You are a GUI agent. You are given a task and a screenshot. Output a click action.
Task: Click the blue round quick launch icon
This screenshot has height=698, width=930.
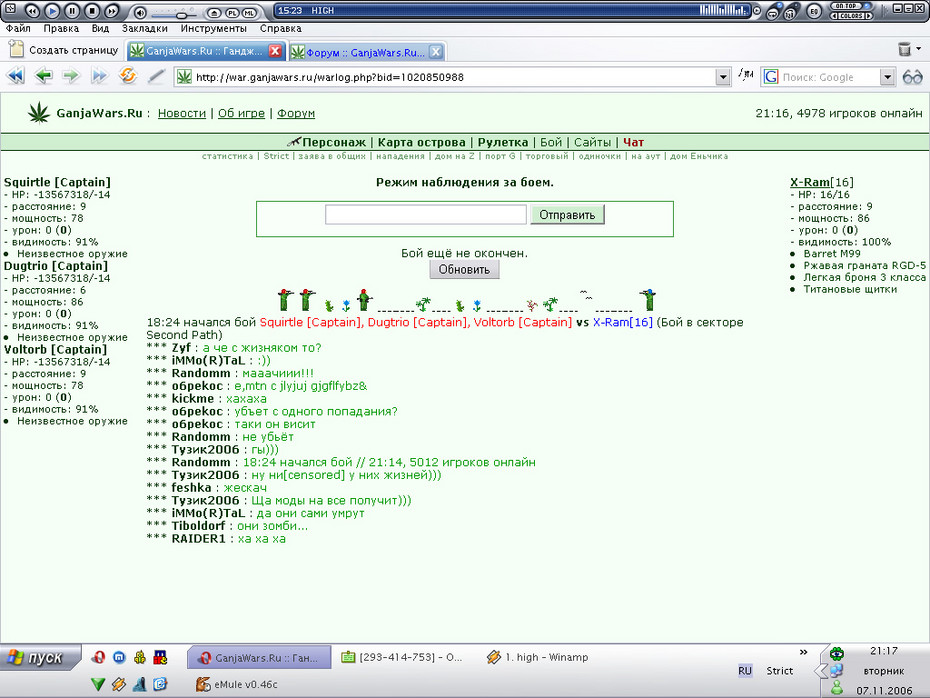(x=119, y=657)
